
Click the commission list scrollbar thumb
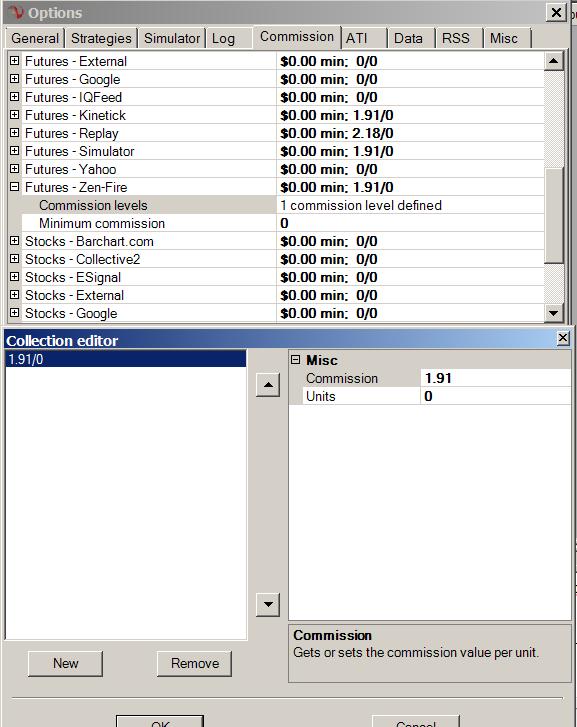click(553, 216)
